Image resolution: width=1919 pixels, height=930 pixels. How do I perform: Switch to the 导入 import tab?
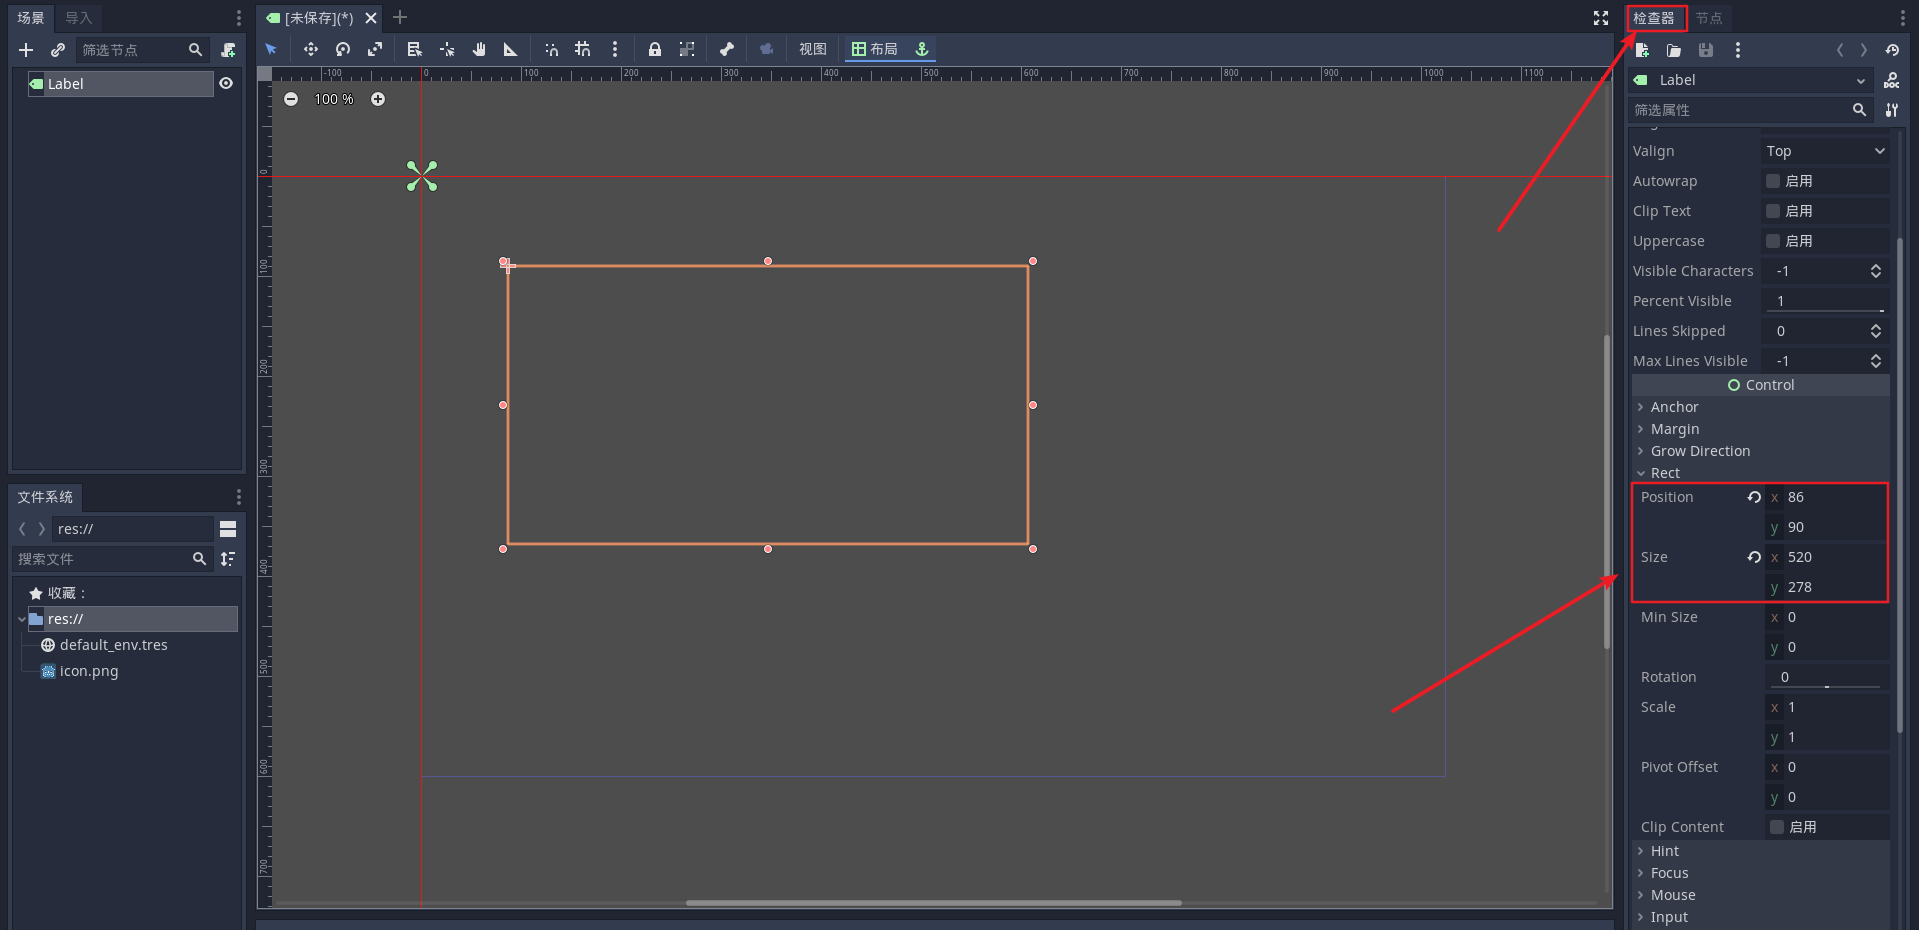point(78,18)
